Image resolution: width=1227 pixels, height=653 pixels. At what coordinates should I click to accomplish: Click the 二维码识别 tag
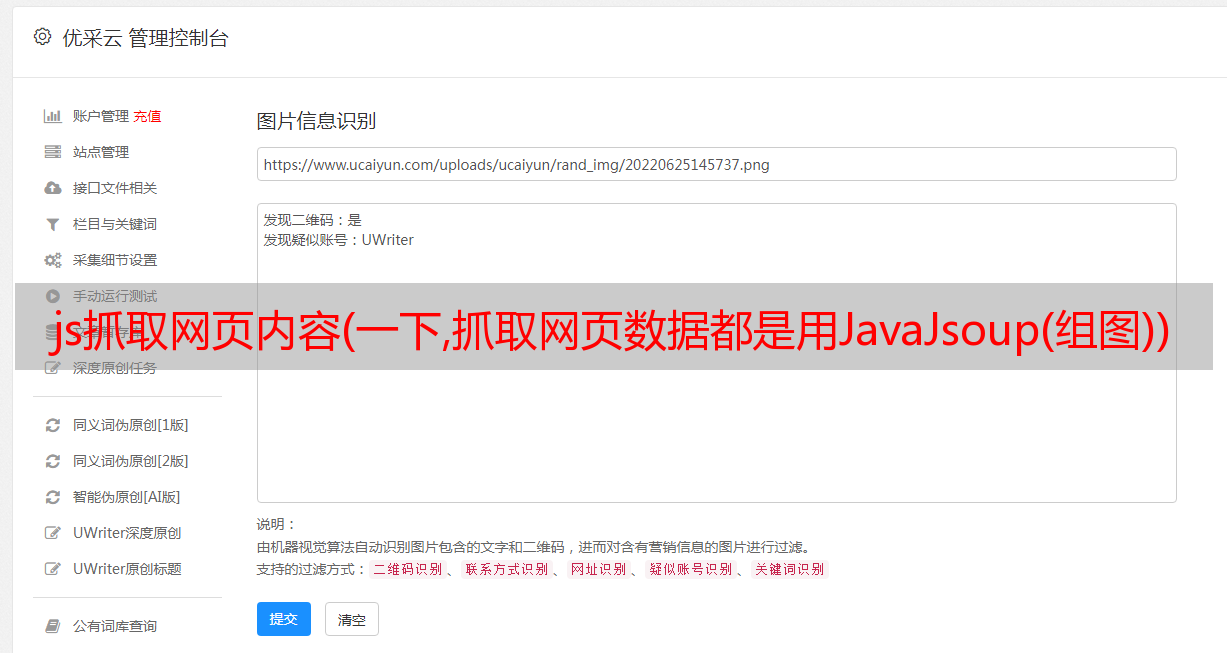coord(408,569)
